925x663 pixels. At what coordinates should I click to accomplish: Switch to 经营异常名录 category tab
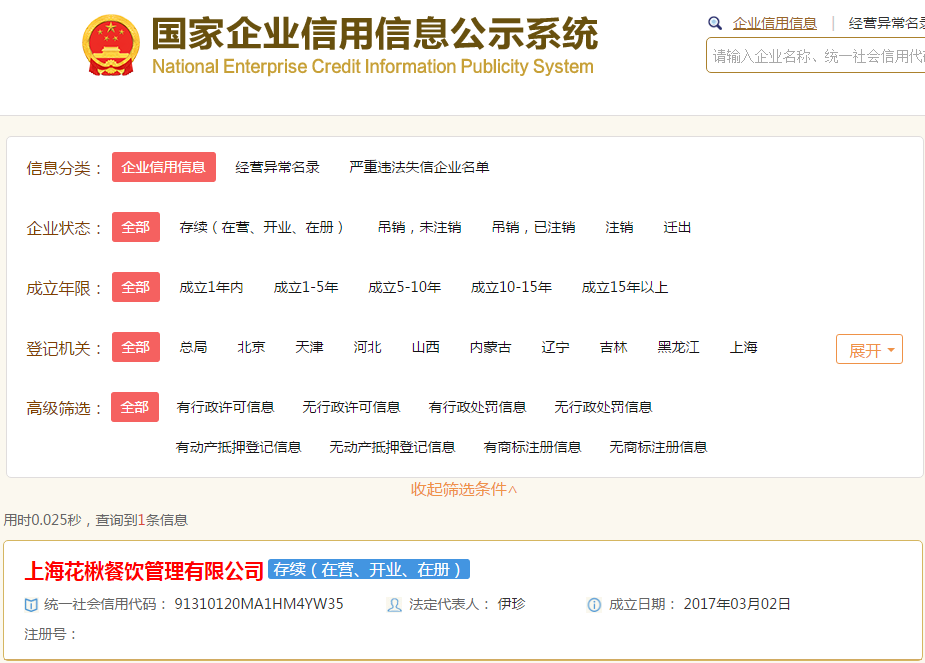[x=277, y=168]
